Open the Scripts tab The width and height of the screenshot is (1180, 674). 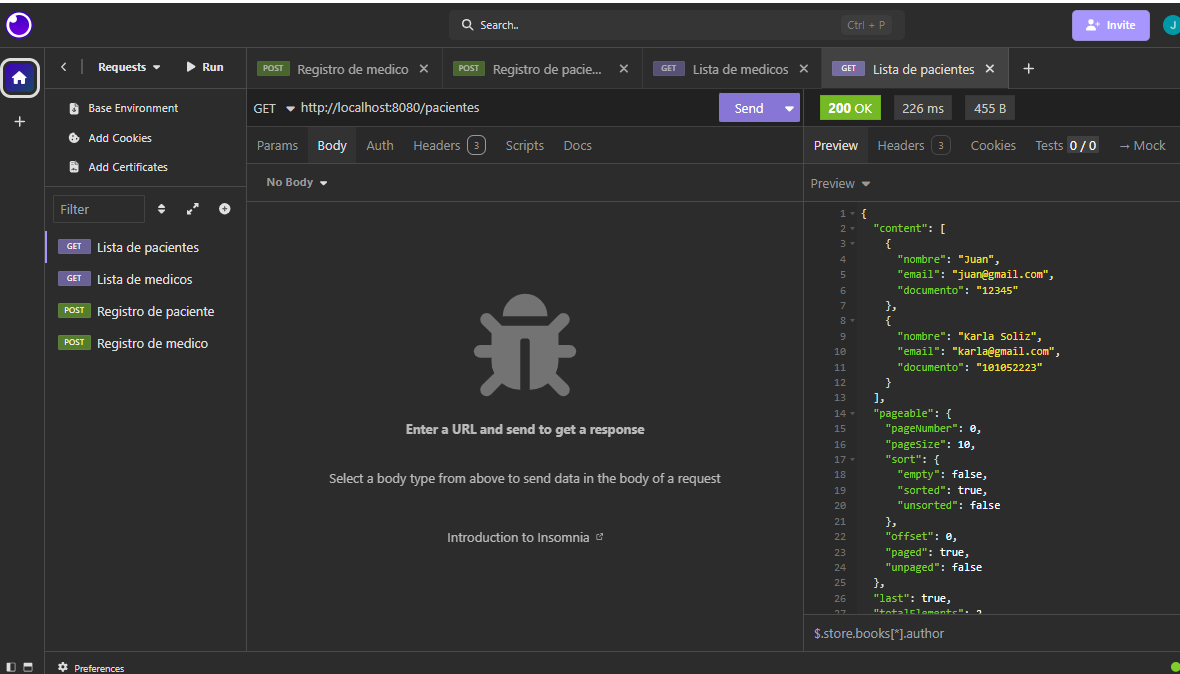click(x=525, y=145)
